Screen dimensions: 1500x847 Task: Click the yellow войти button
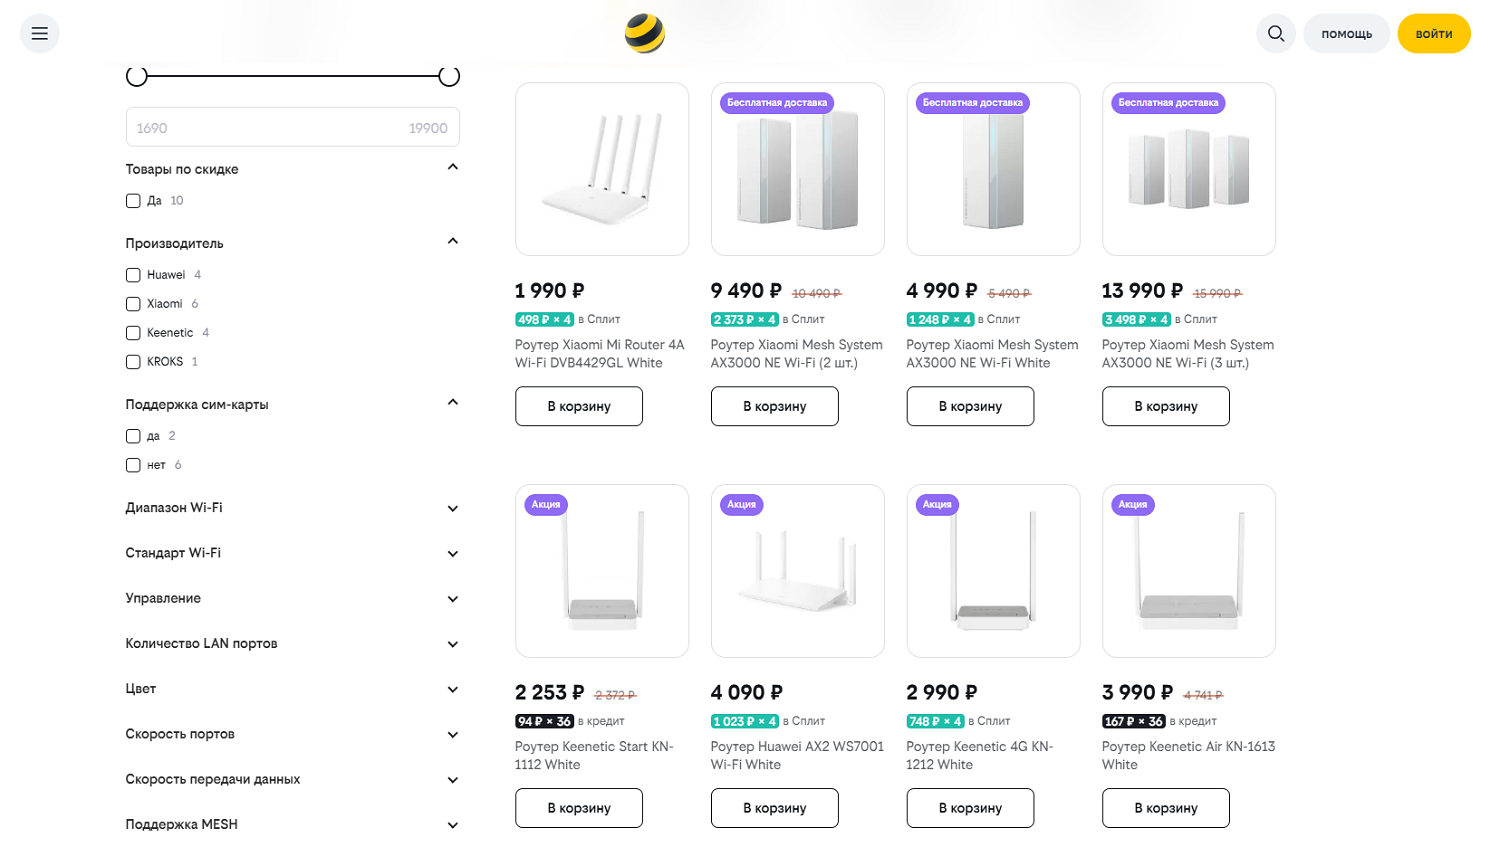pyautogui.click(x=1434, y=34)
